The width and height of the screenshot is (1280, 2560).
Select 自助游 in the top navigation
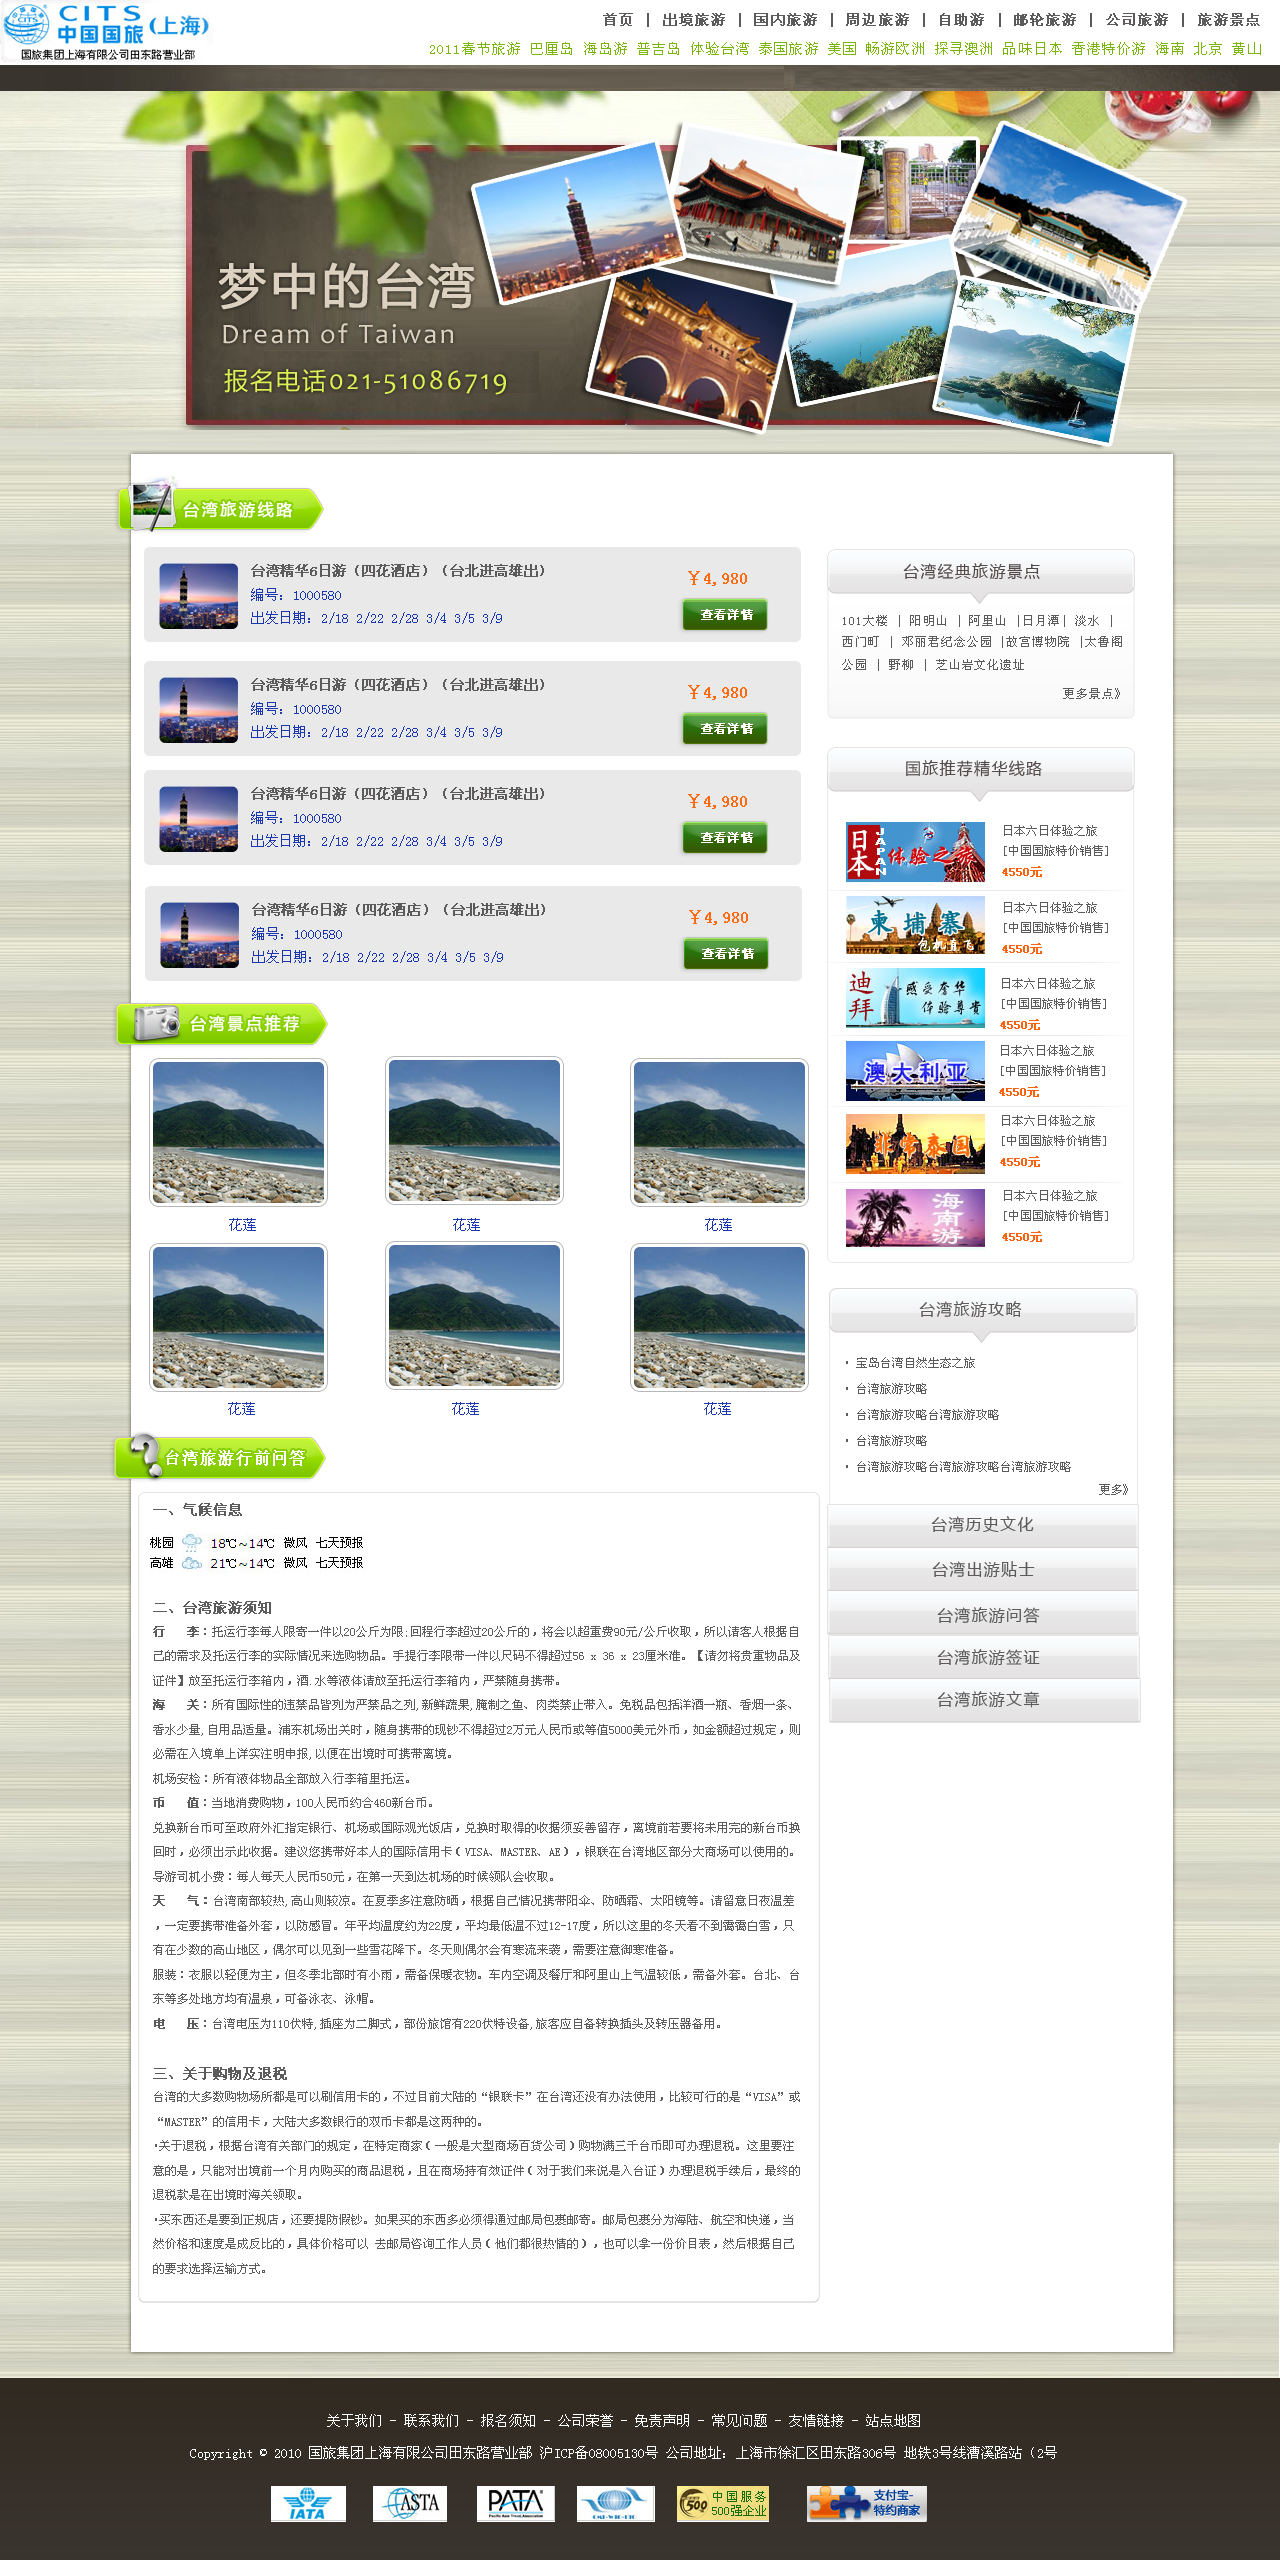(x=961, y=20)
